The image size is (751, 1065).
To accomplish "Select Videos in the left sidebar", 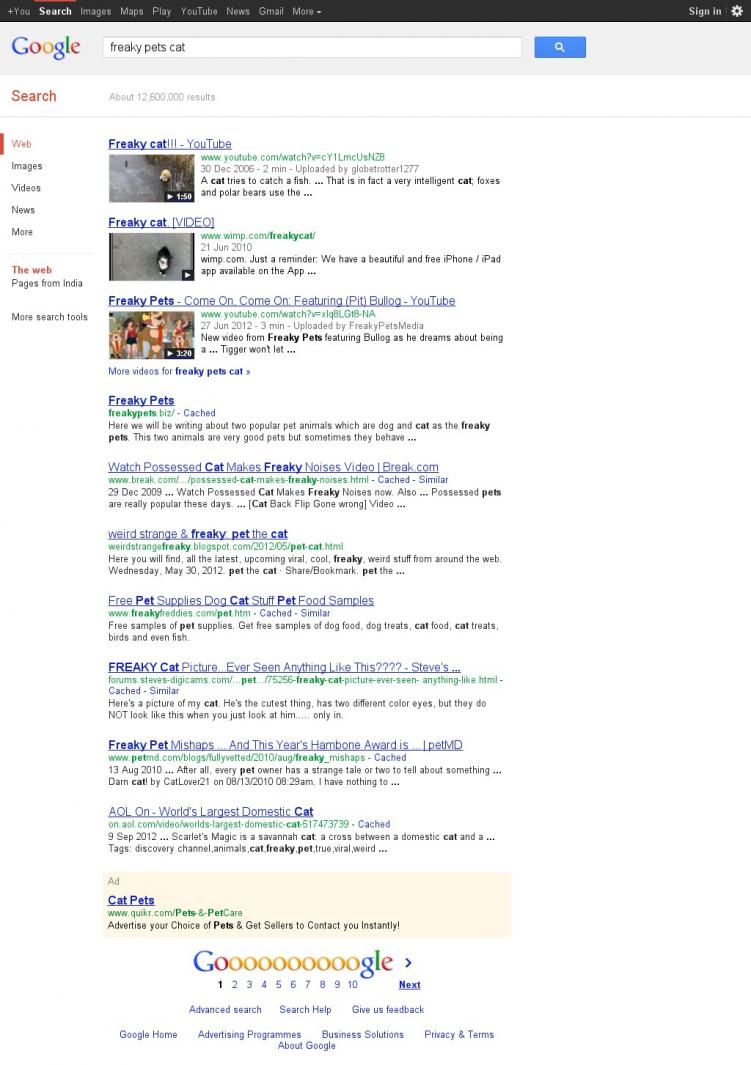I will 26,187.
